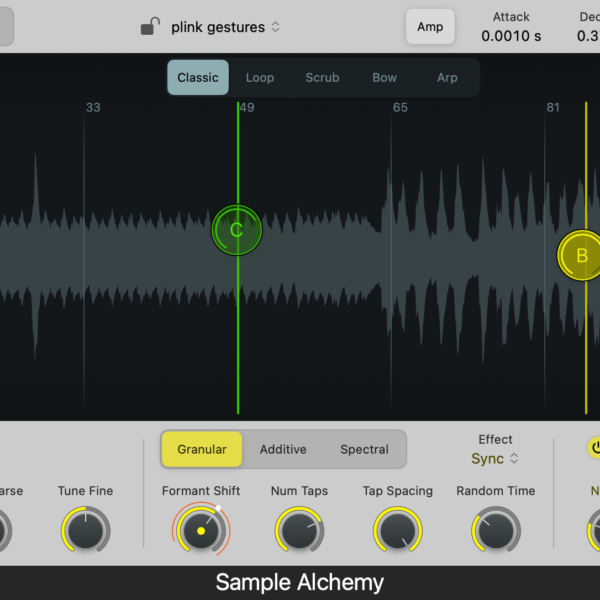Choose the Arp mode tab
600x600 pixels.
tap(447, 78)
